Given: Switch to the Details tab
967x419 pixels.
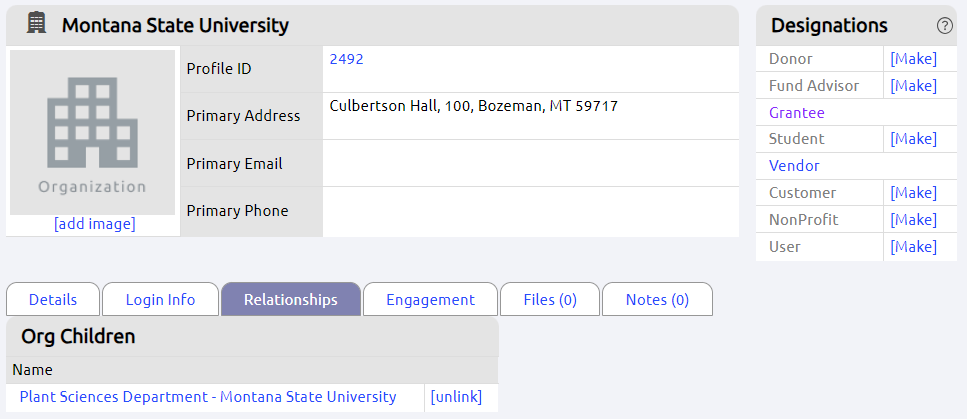Looking at the screenshot, I should tap(53, 299).
